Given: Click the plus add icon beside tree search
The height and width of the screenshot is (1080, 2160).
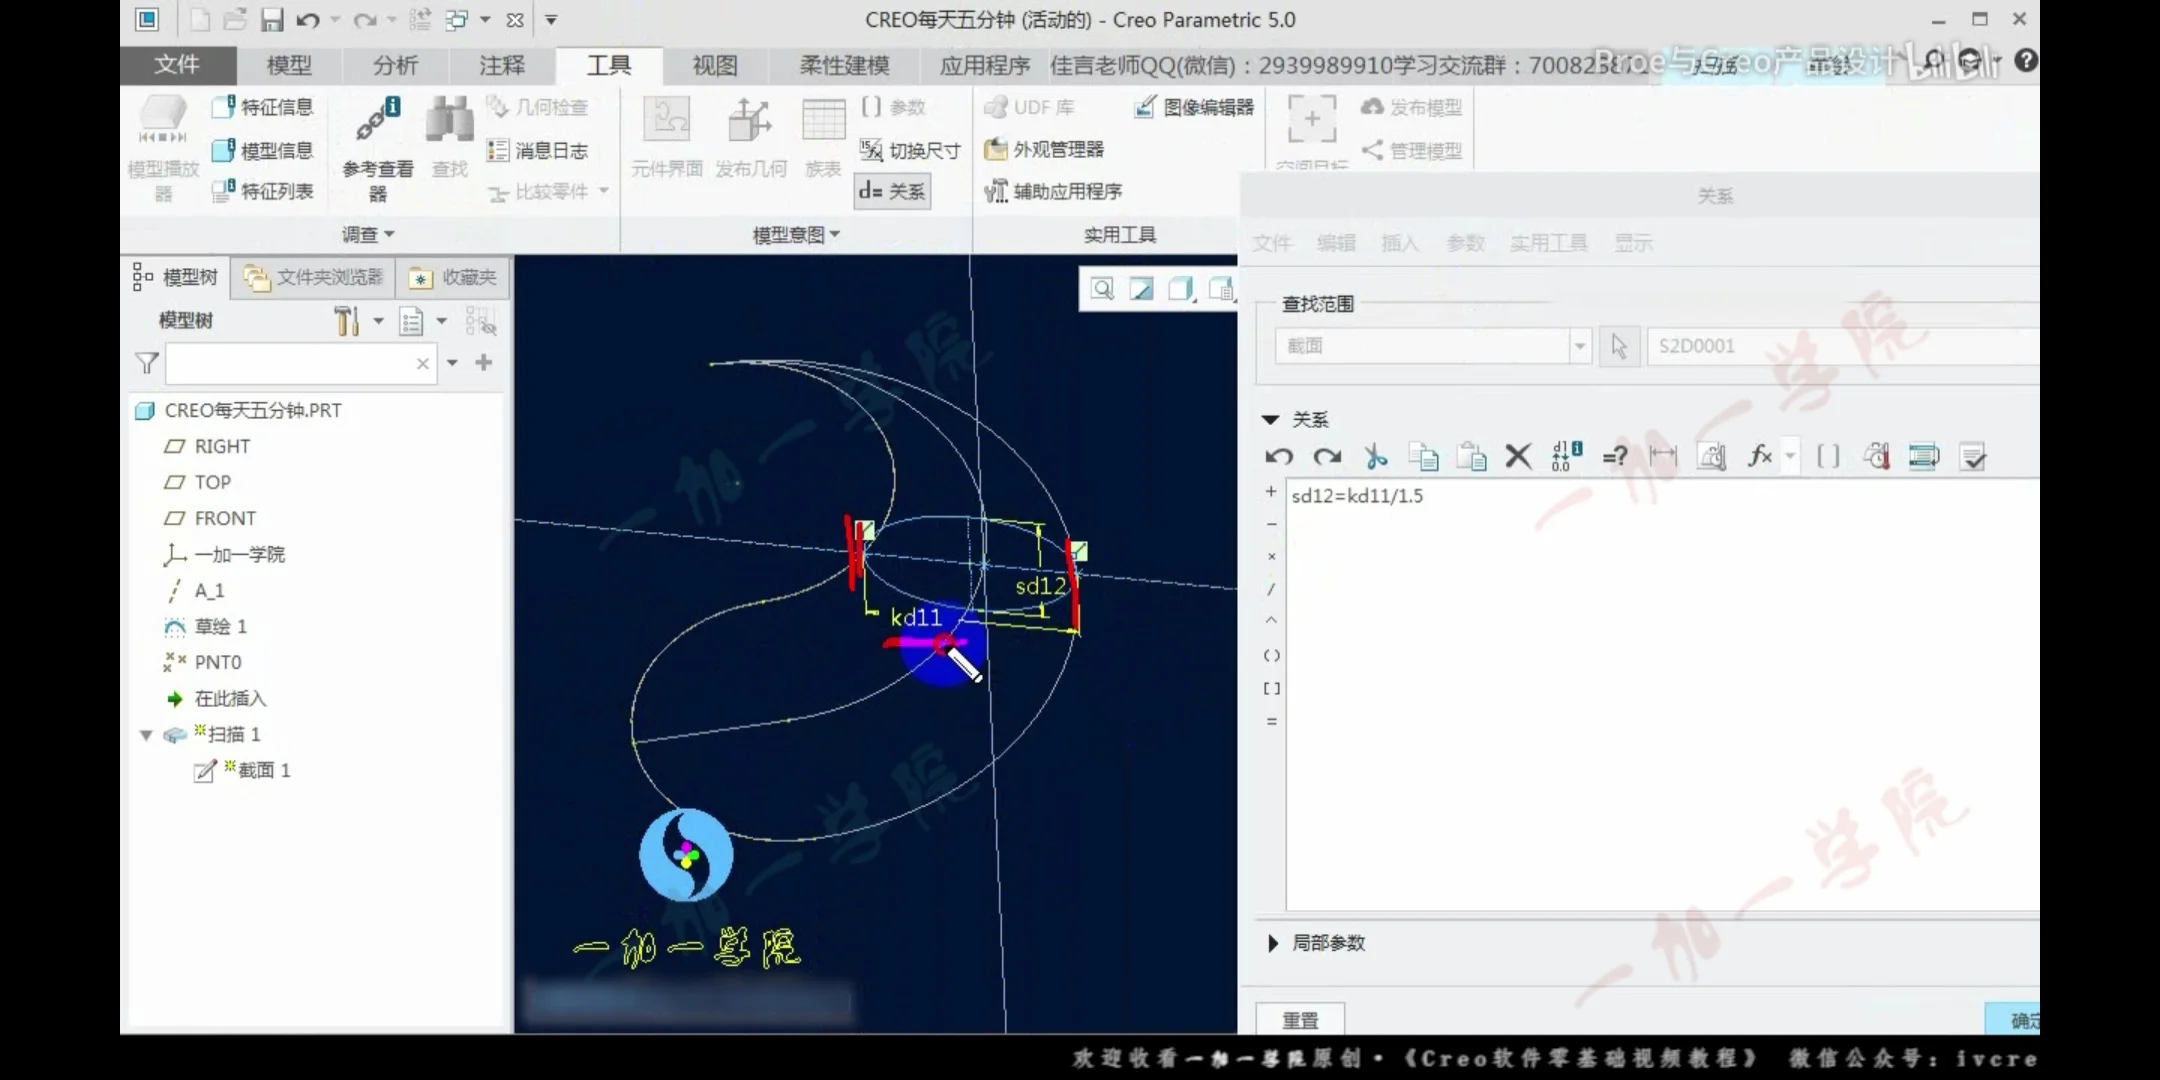Looking at the screenshot, I should pyautogui.click(x=484, y=362).
